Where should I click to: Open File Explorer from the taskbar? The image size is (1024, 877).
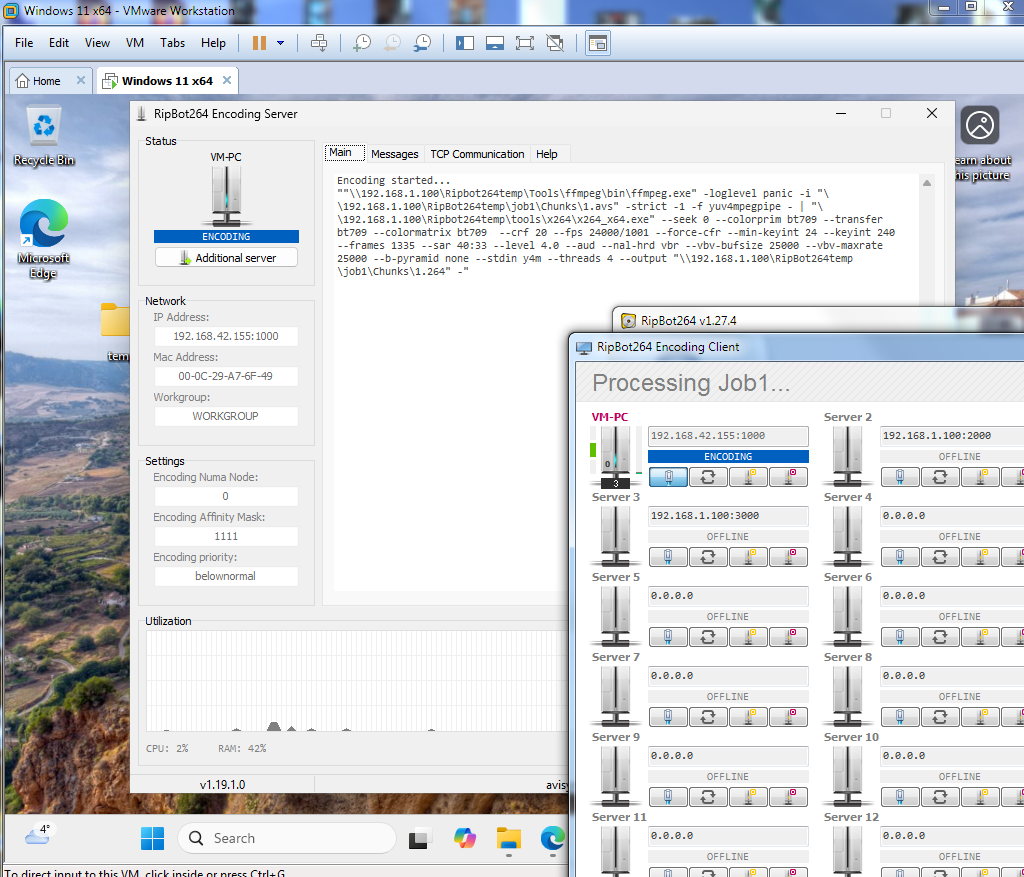point(509,838)
